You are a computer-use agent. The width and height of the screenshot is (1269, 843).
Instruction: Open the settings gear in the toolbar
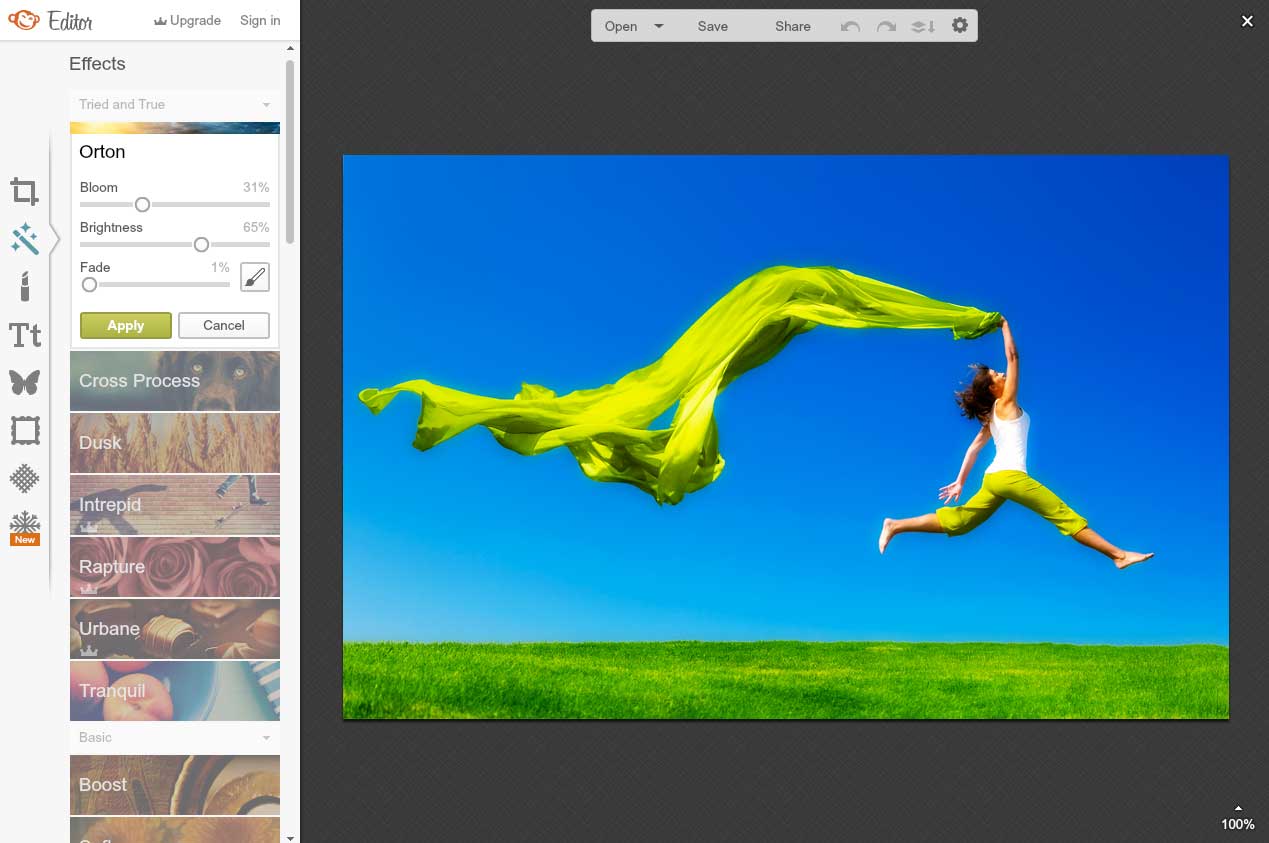click(x=960, y=26)
